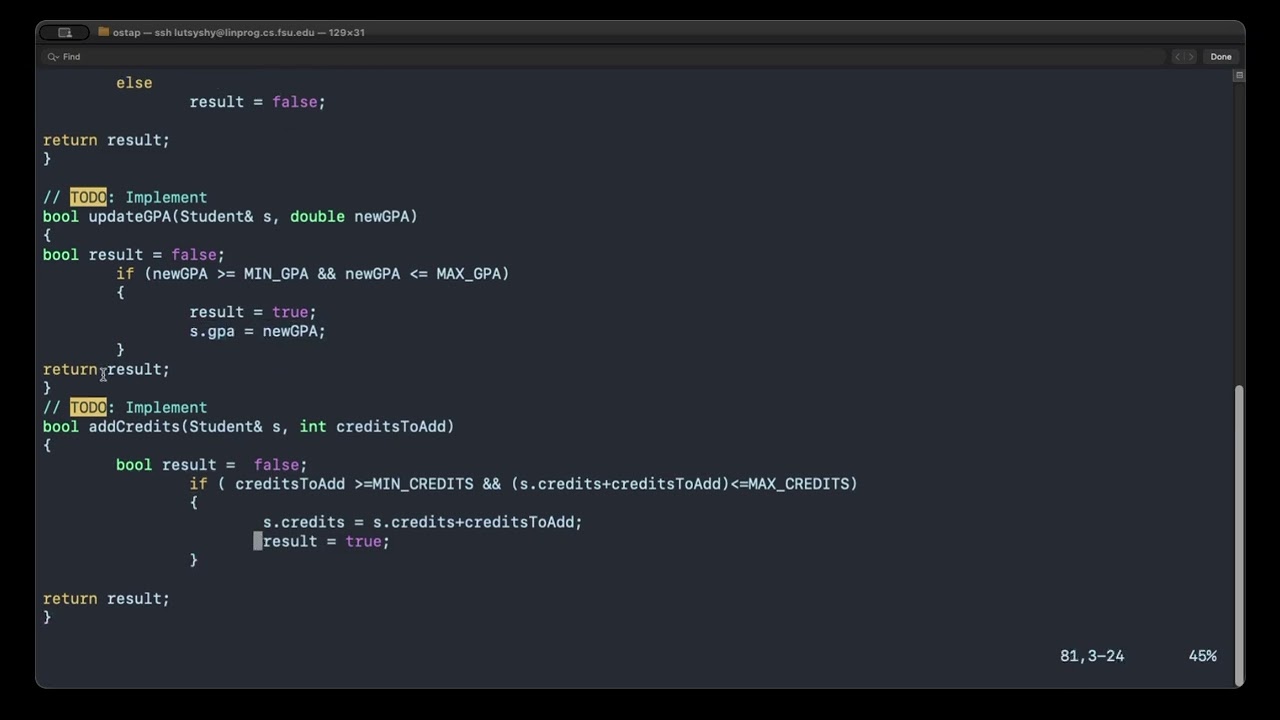Click the window title 'ostap — ssh lutsyshy@linprog.cs.fsu.edu'
Screen dimensions: 1280x720
[x=214, y=32]
